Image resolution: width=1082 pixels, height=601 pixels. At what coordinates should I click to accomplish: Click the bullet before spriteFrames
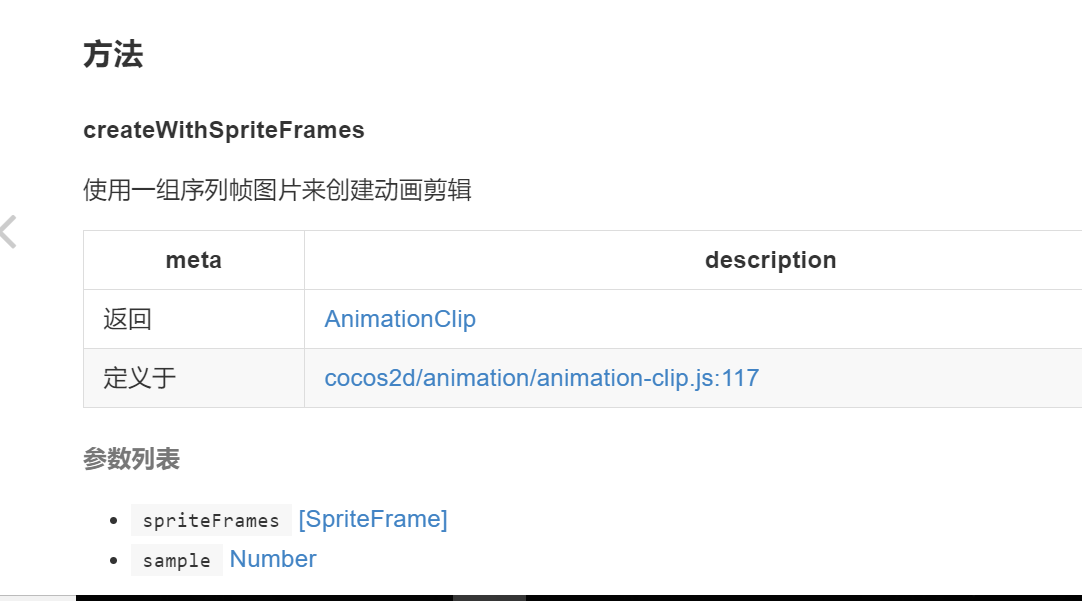pyautogui.click(x=113, y=520)
